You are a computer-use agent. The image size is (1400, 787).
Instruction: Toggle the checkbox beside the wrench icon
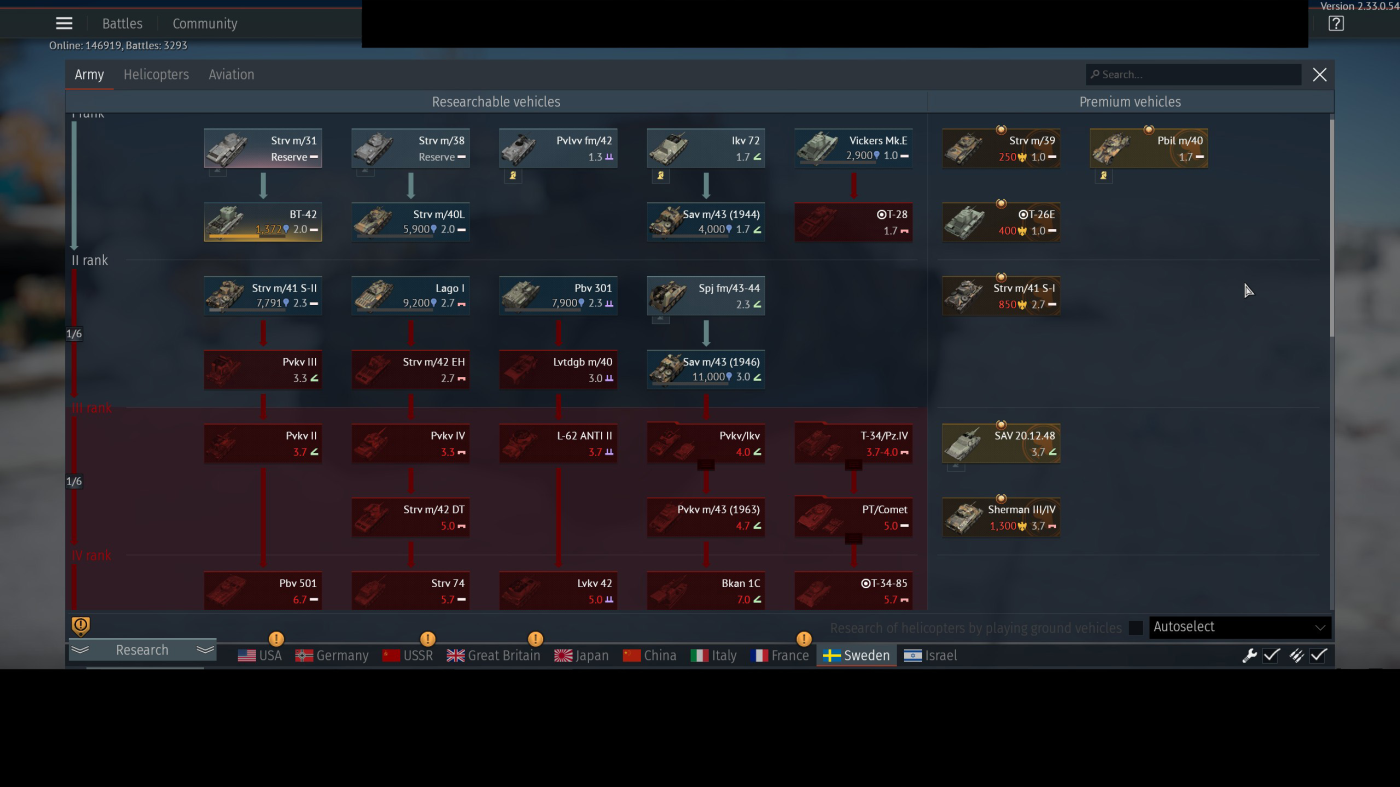click(1272, 655)
